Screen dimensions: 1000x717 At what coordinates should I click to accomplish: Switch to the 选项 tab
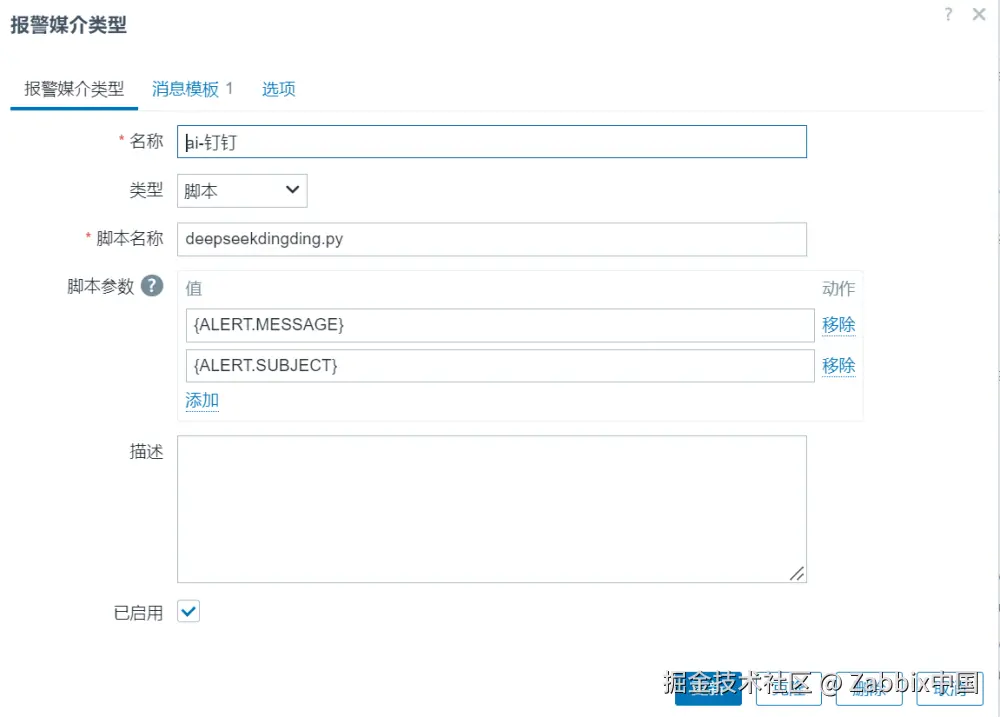(x=279, y=89)
